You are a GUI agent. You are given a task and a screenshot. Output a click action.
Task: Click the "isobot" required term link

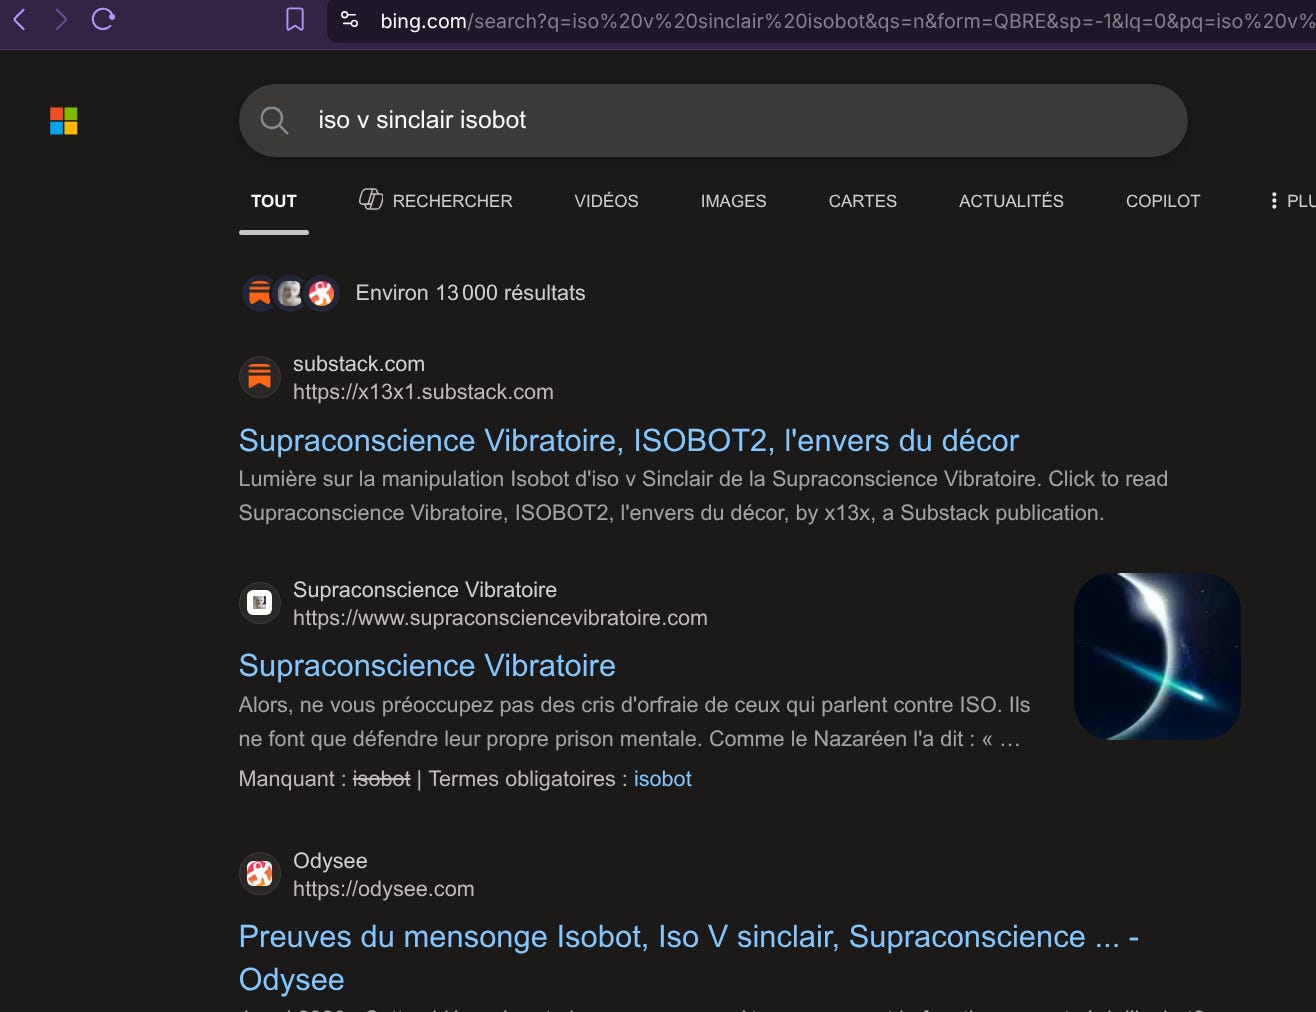click(662, 779)
